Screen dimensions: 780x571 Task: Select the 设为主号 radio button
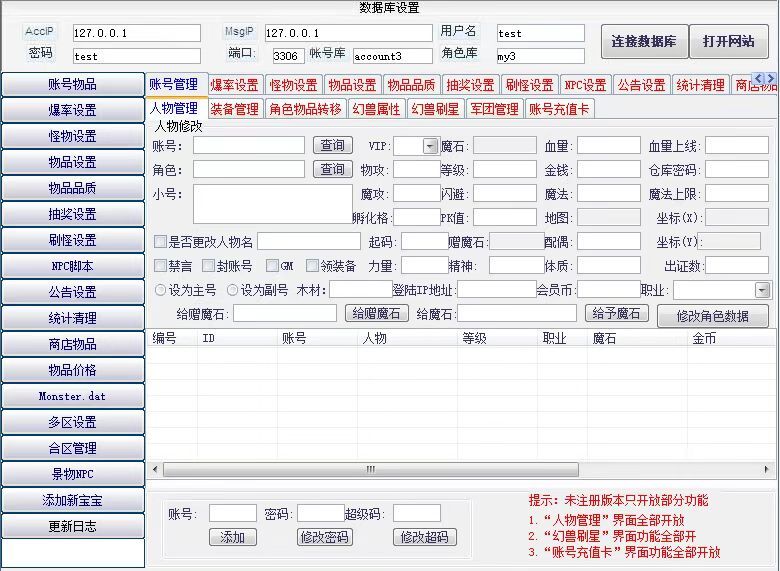[160, 290]
